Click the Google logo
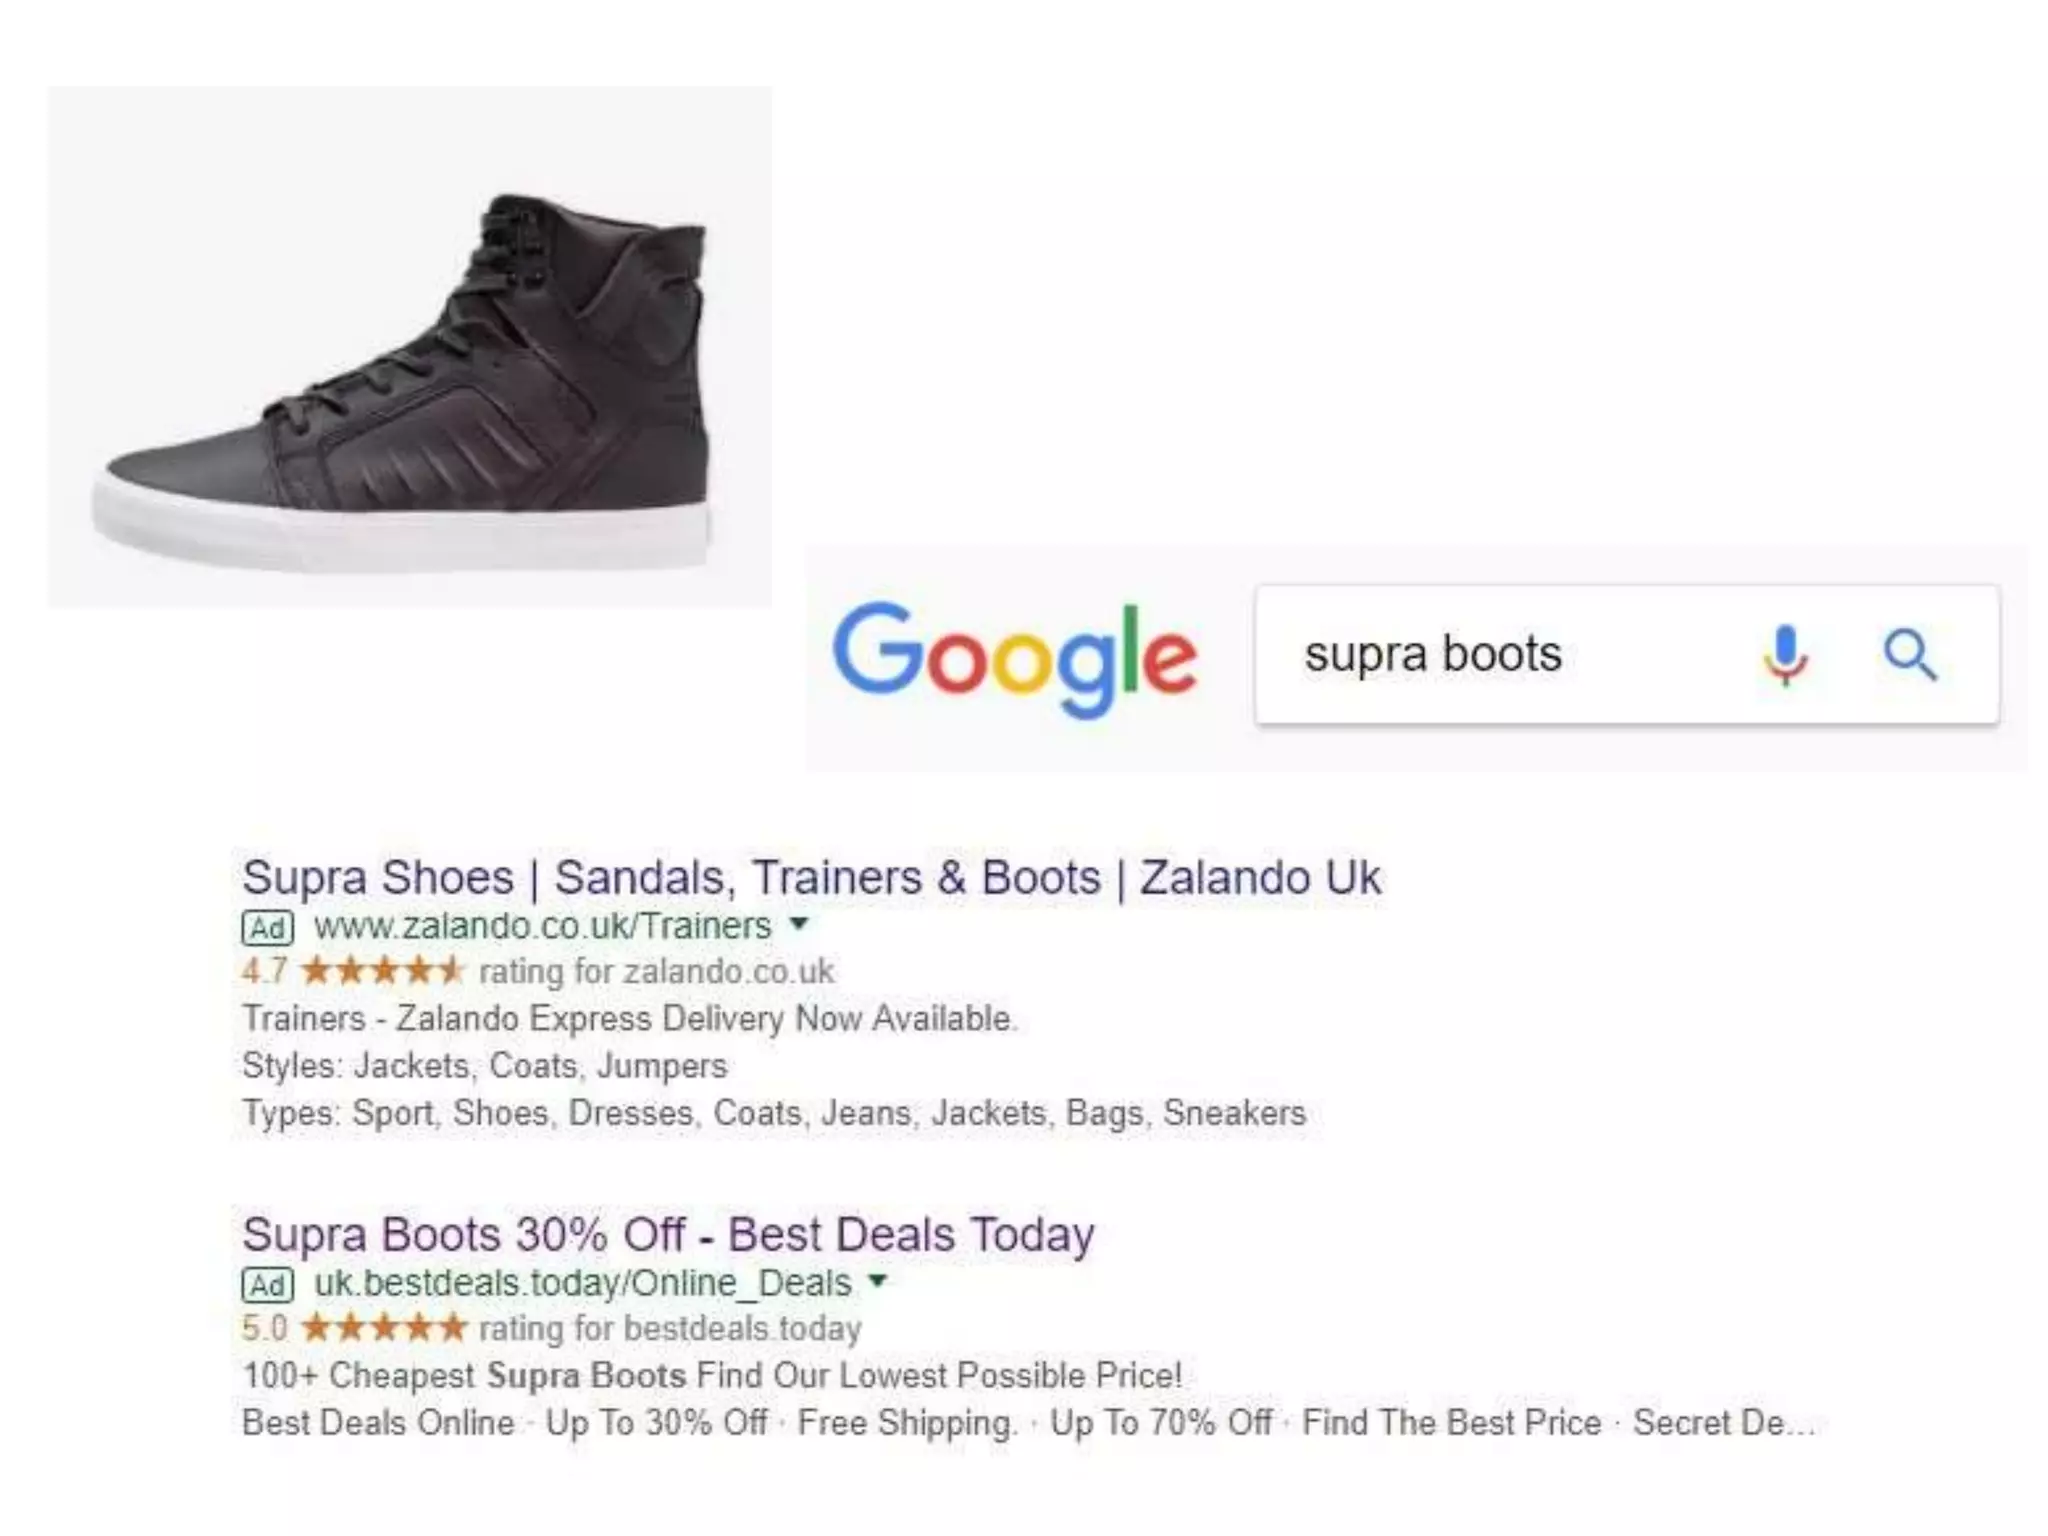The height and width of the screenshot is (1536, 2048). (x=1014, y=657)
